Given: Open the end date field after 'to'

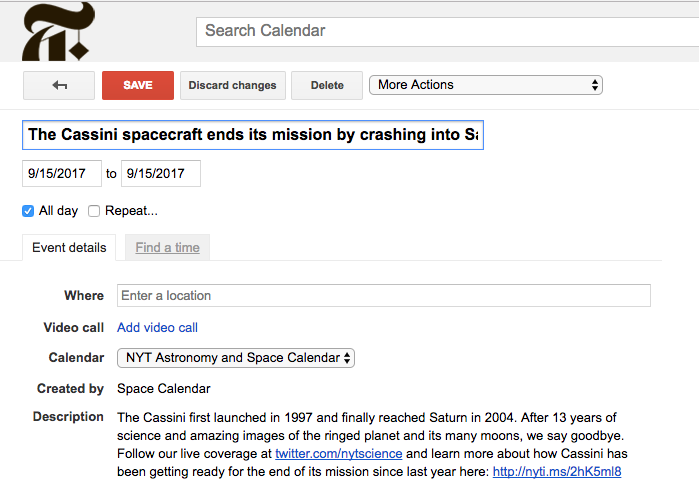Looking at the screenshot, I should point(161,173).
